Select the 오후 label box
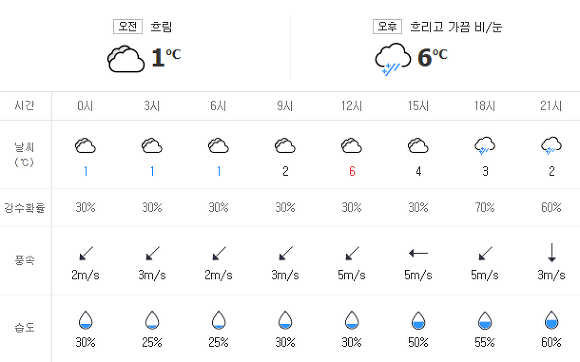This screenshot has height=362, width=580. point(387,27)
